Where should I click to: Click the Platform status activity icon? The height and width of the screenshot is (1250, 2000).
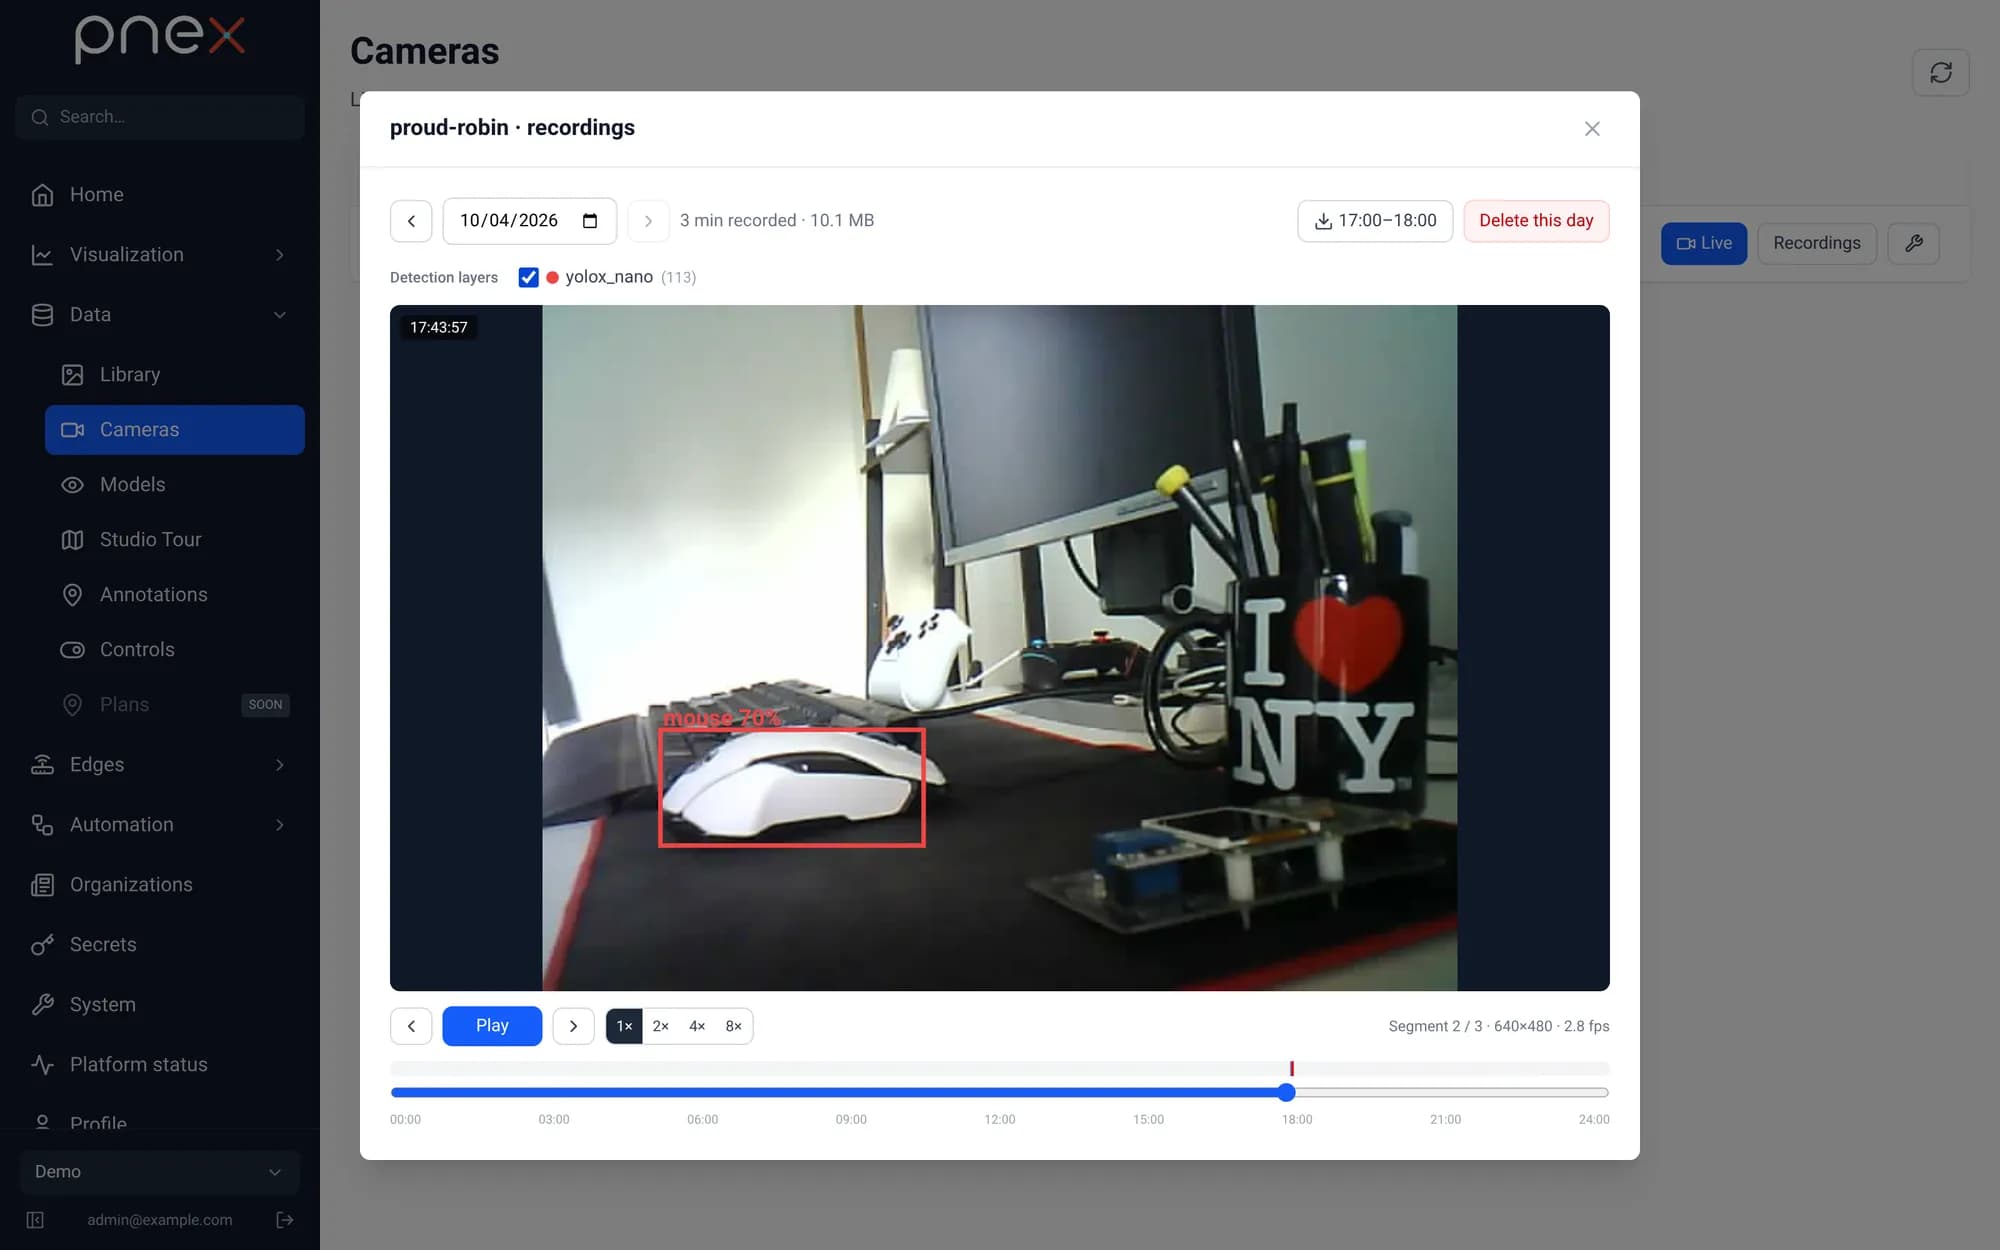(42, 1064)
